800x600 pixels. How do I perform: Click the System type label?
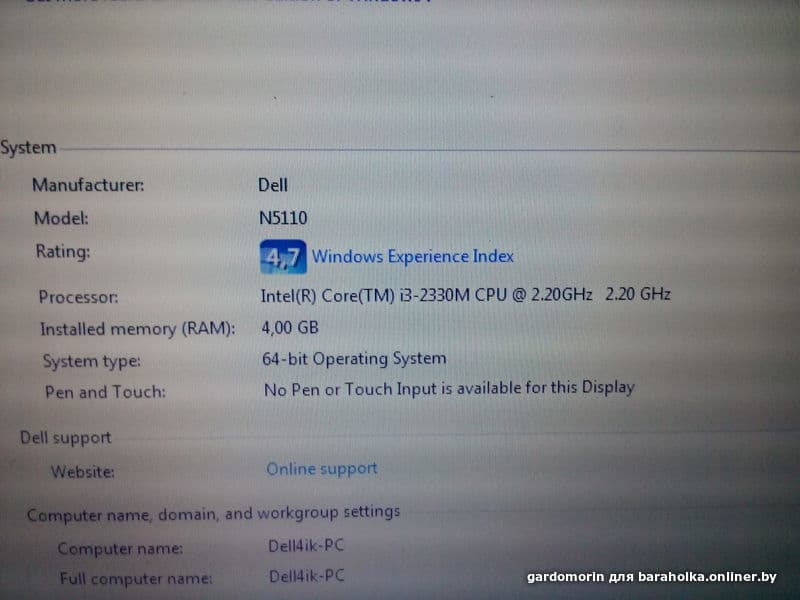(x=92, y=361)
